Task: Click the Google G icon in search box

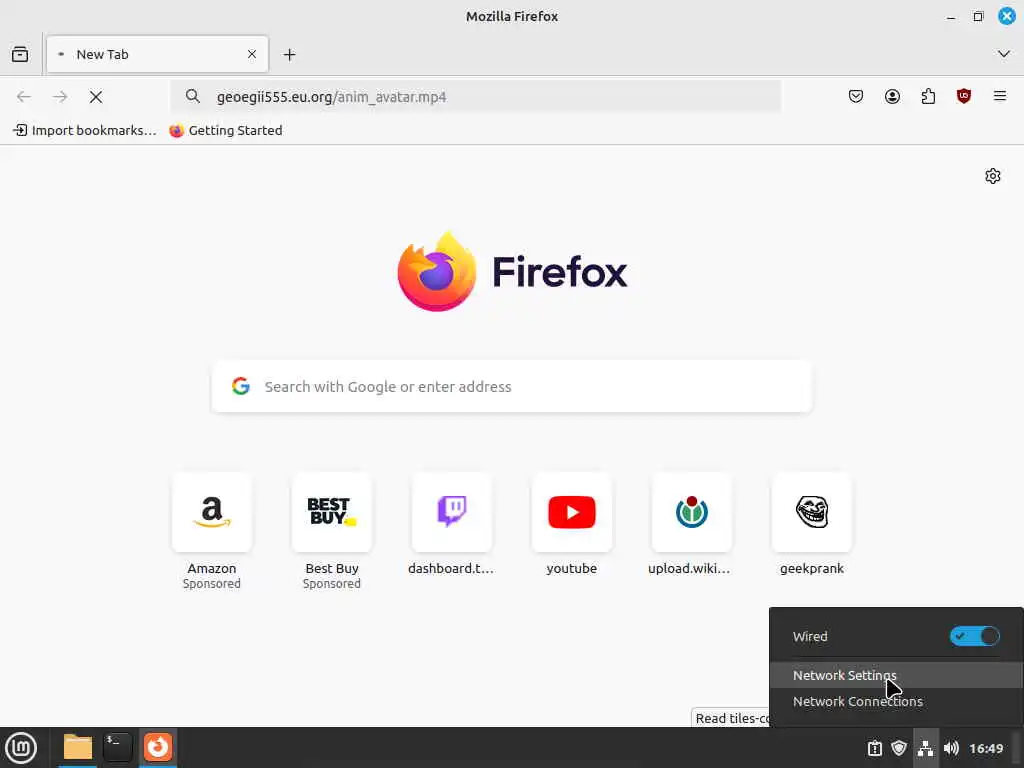Action: (241, 386)
